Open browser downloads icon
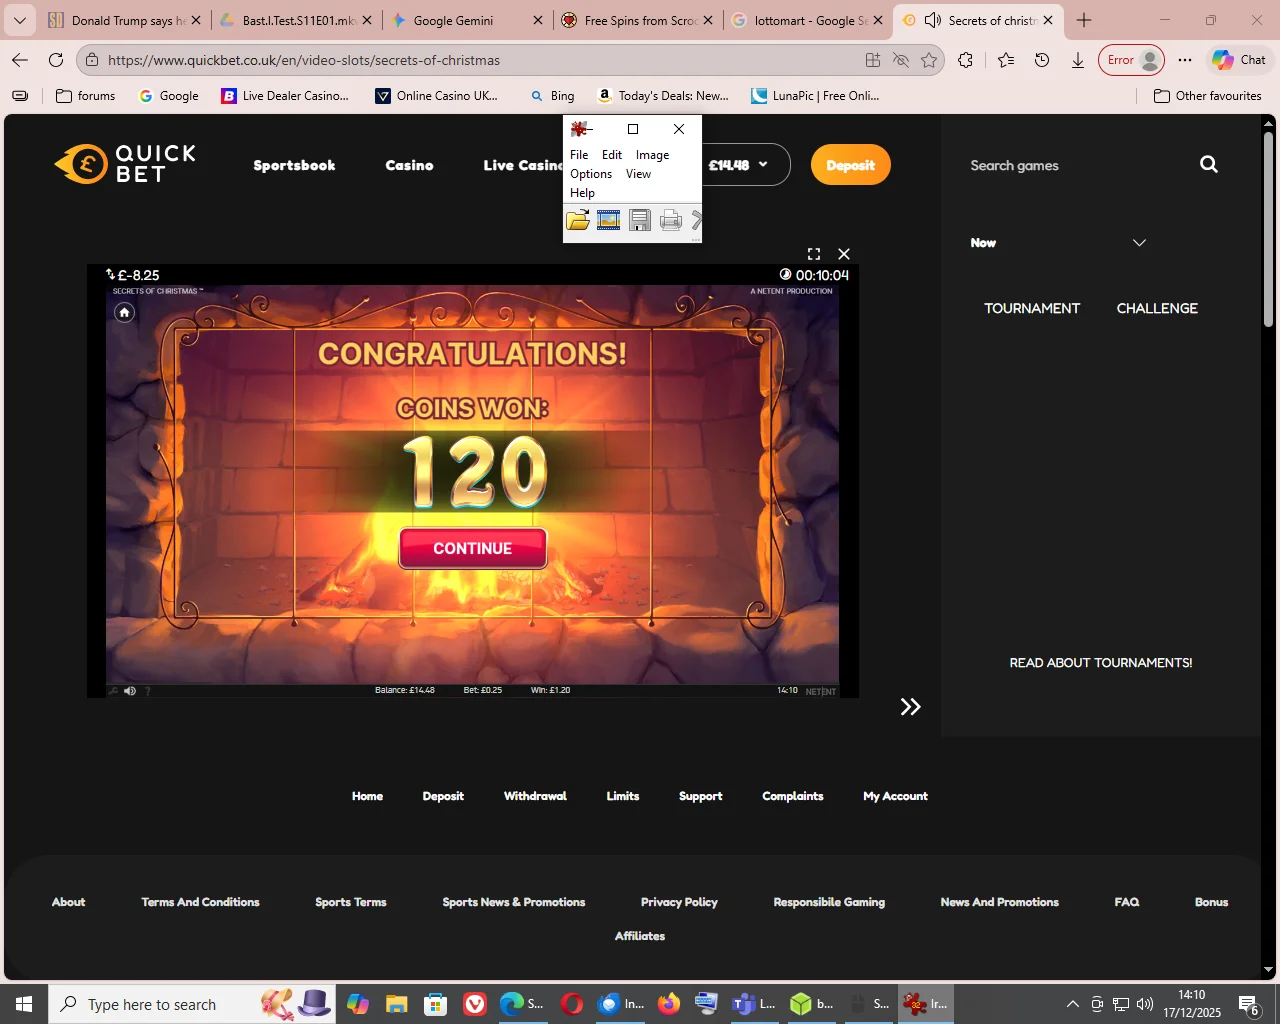 1078,60
